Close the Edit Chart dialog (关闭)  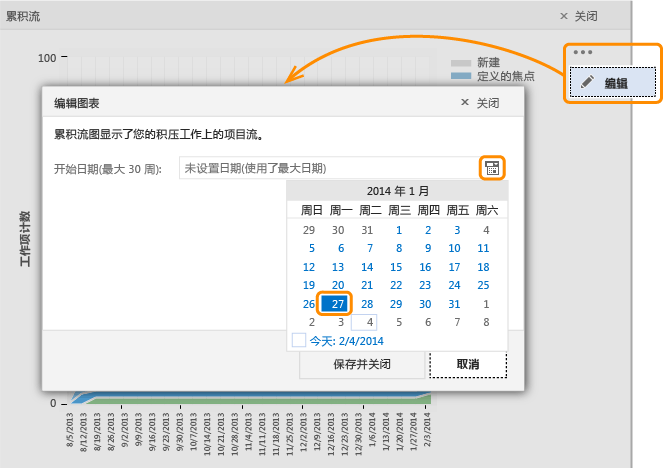point(480,103)
